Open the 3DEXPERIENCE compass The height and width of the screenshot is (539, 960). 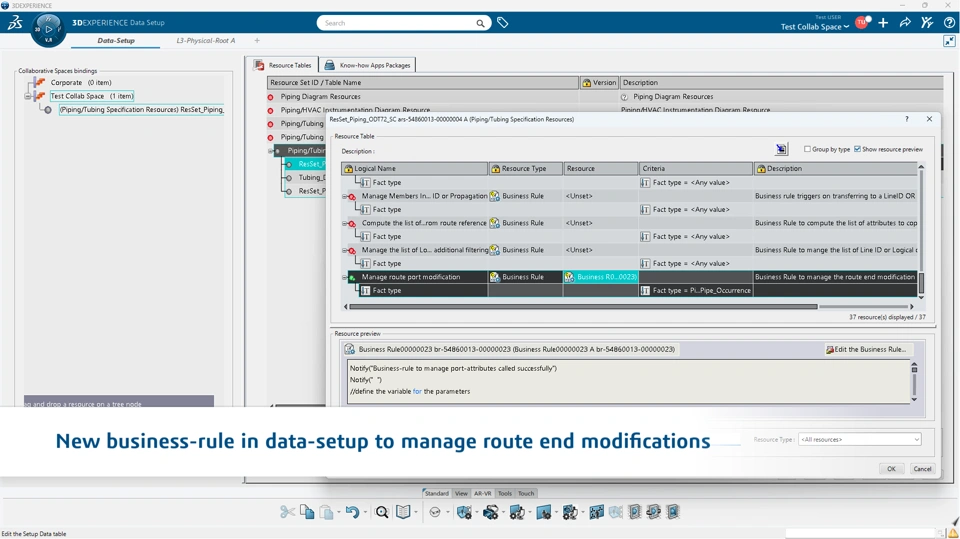click(48, 29)
